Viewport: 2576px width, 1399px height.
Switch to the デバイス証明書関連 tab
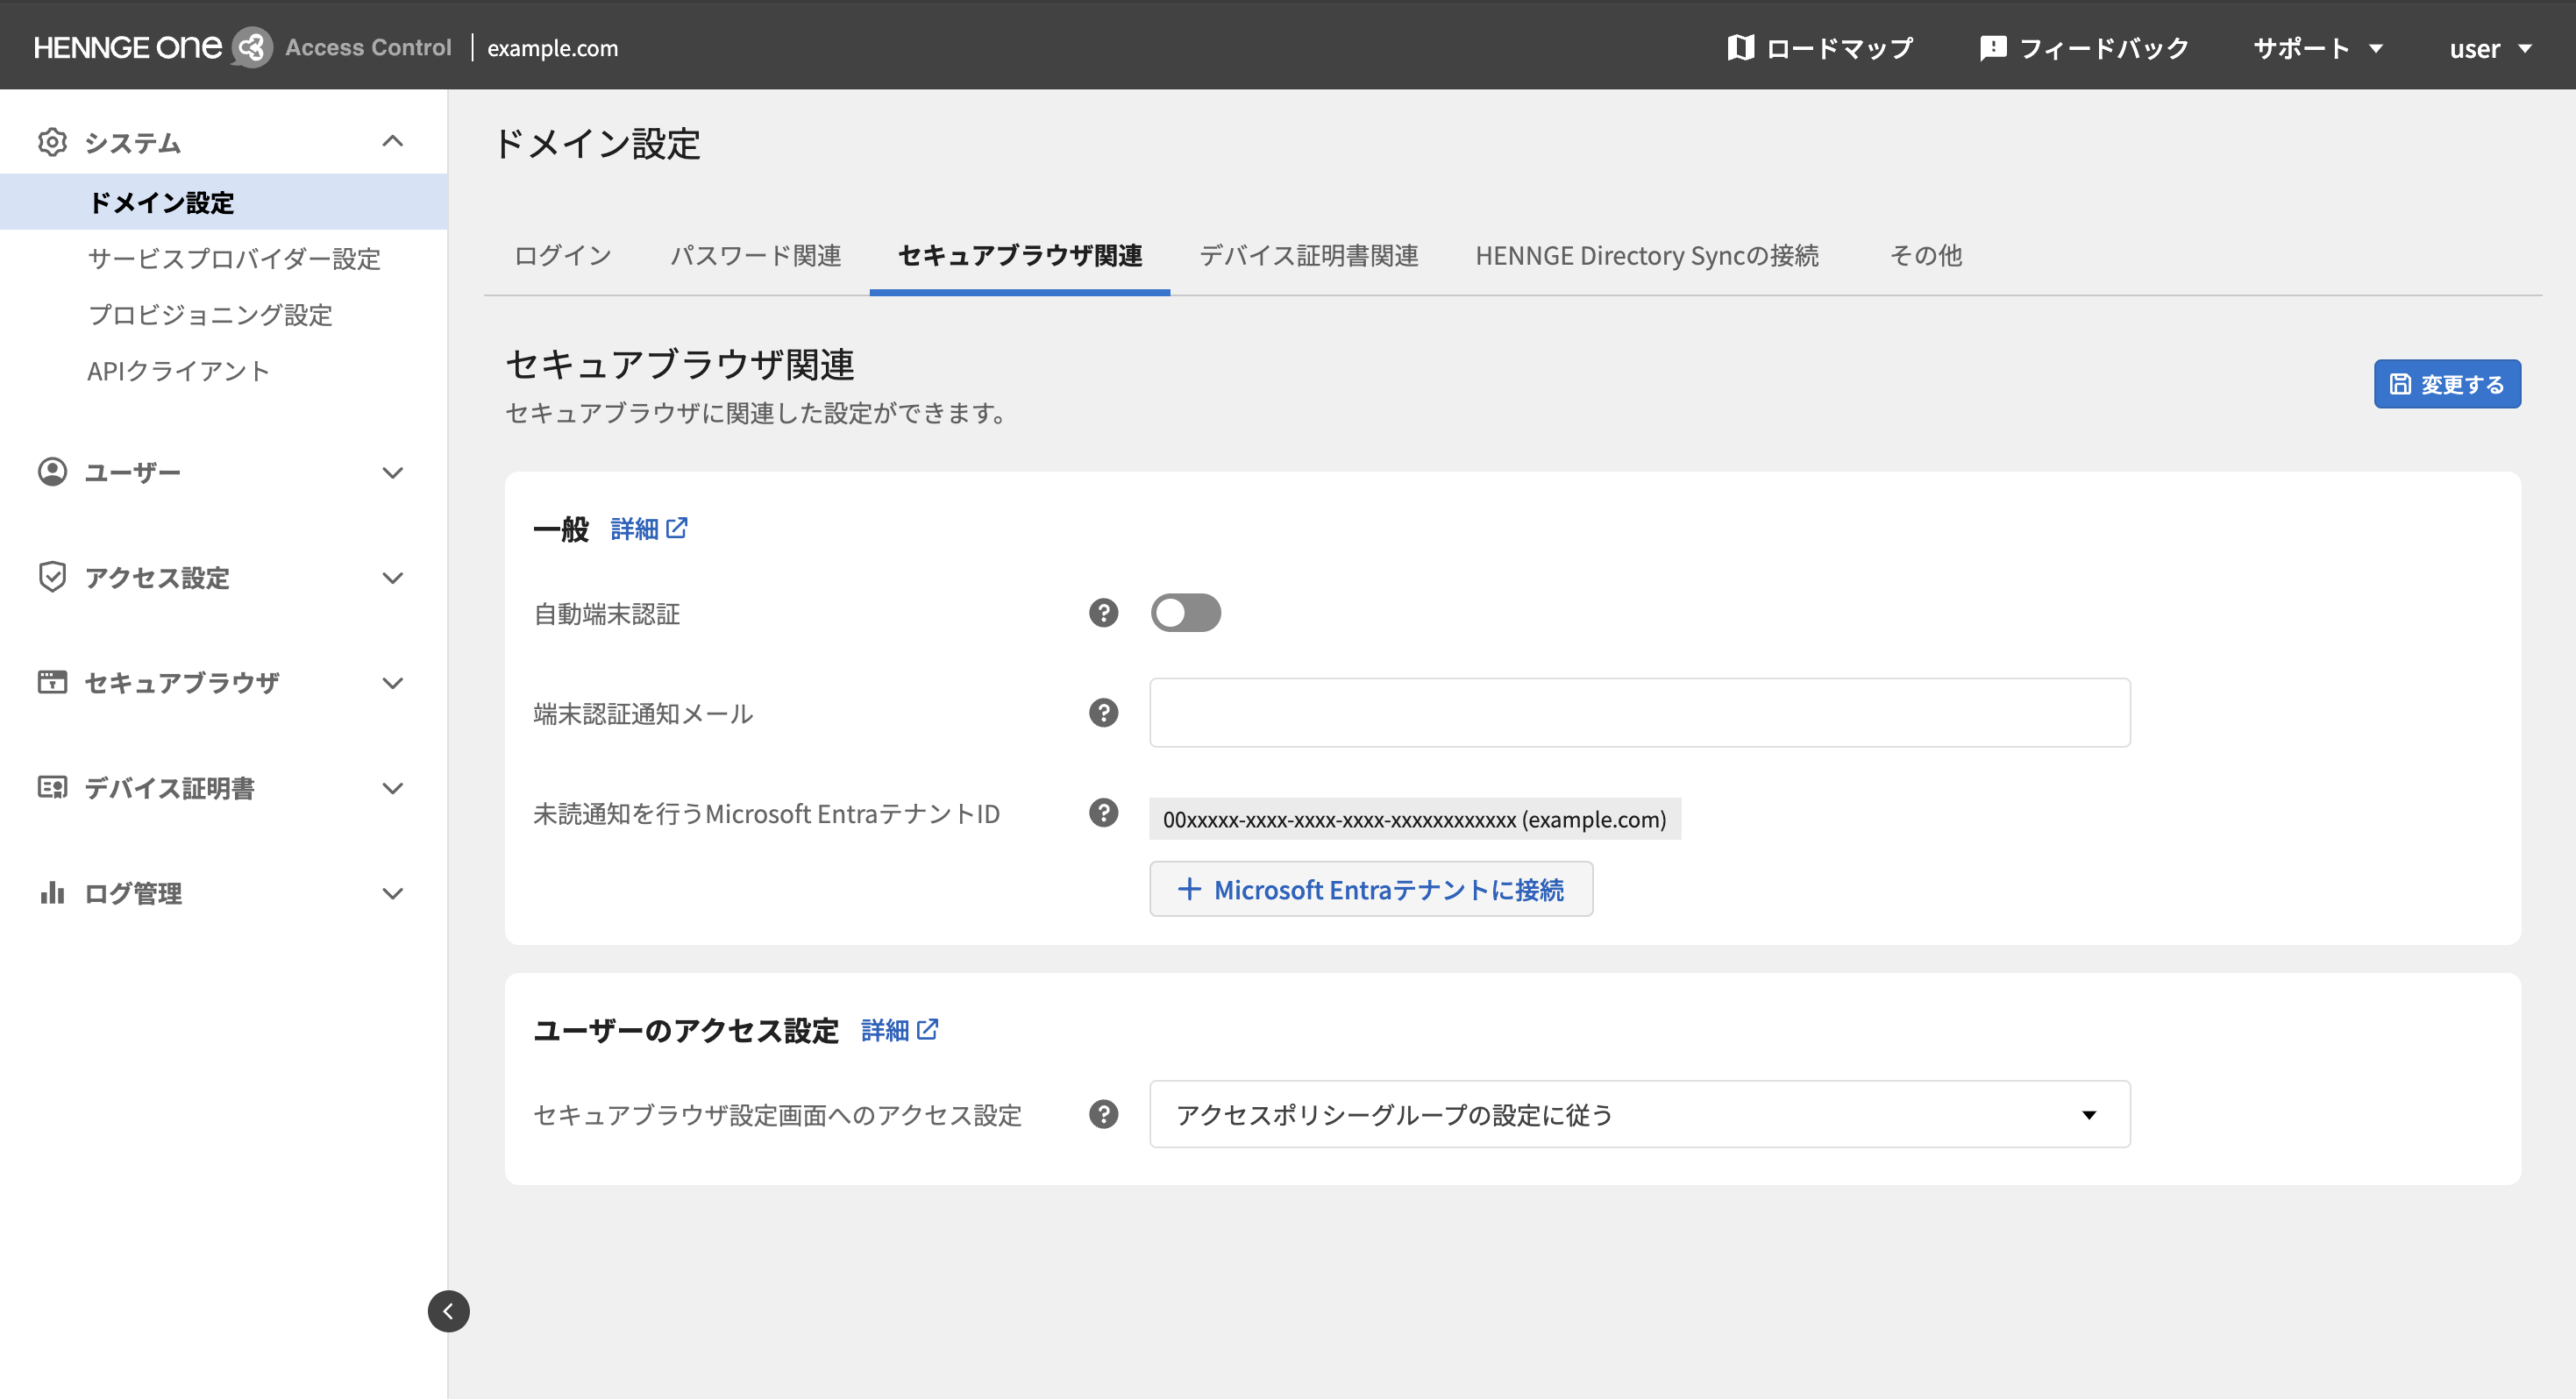[x=1308, y=256]
